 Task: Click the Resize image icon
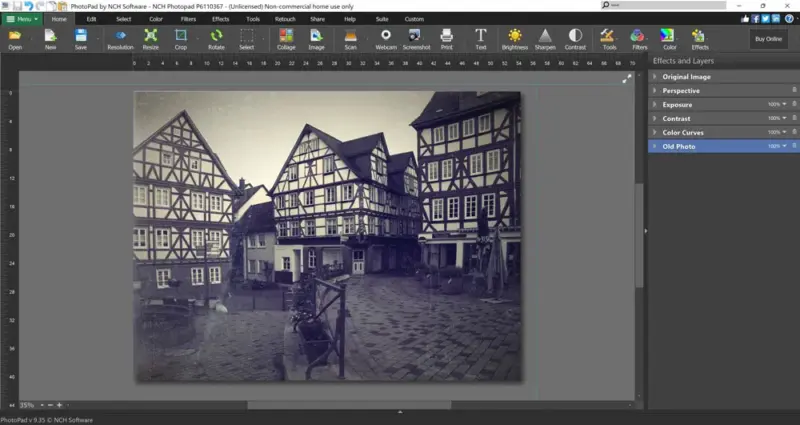pos(150,39)
